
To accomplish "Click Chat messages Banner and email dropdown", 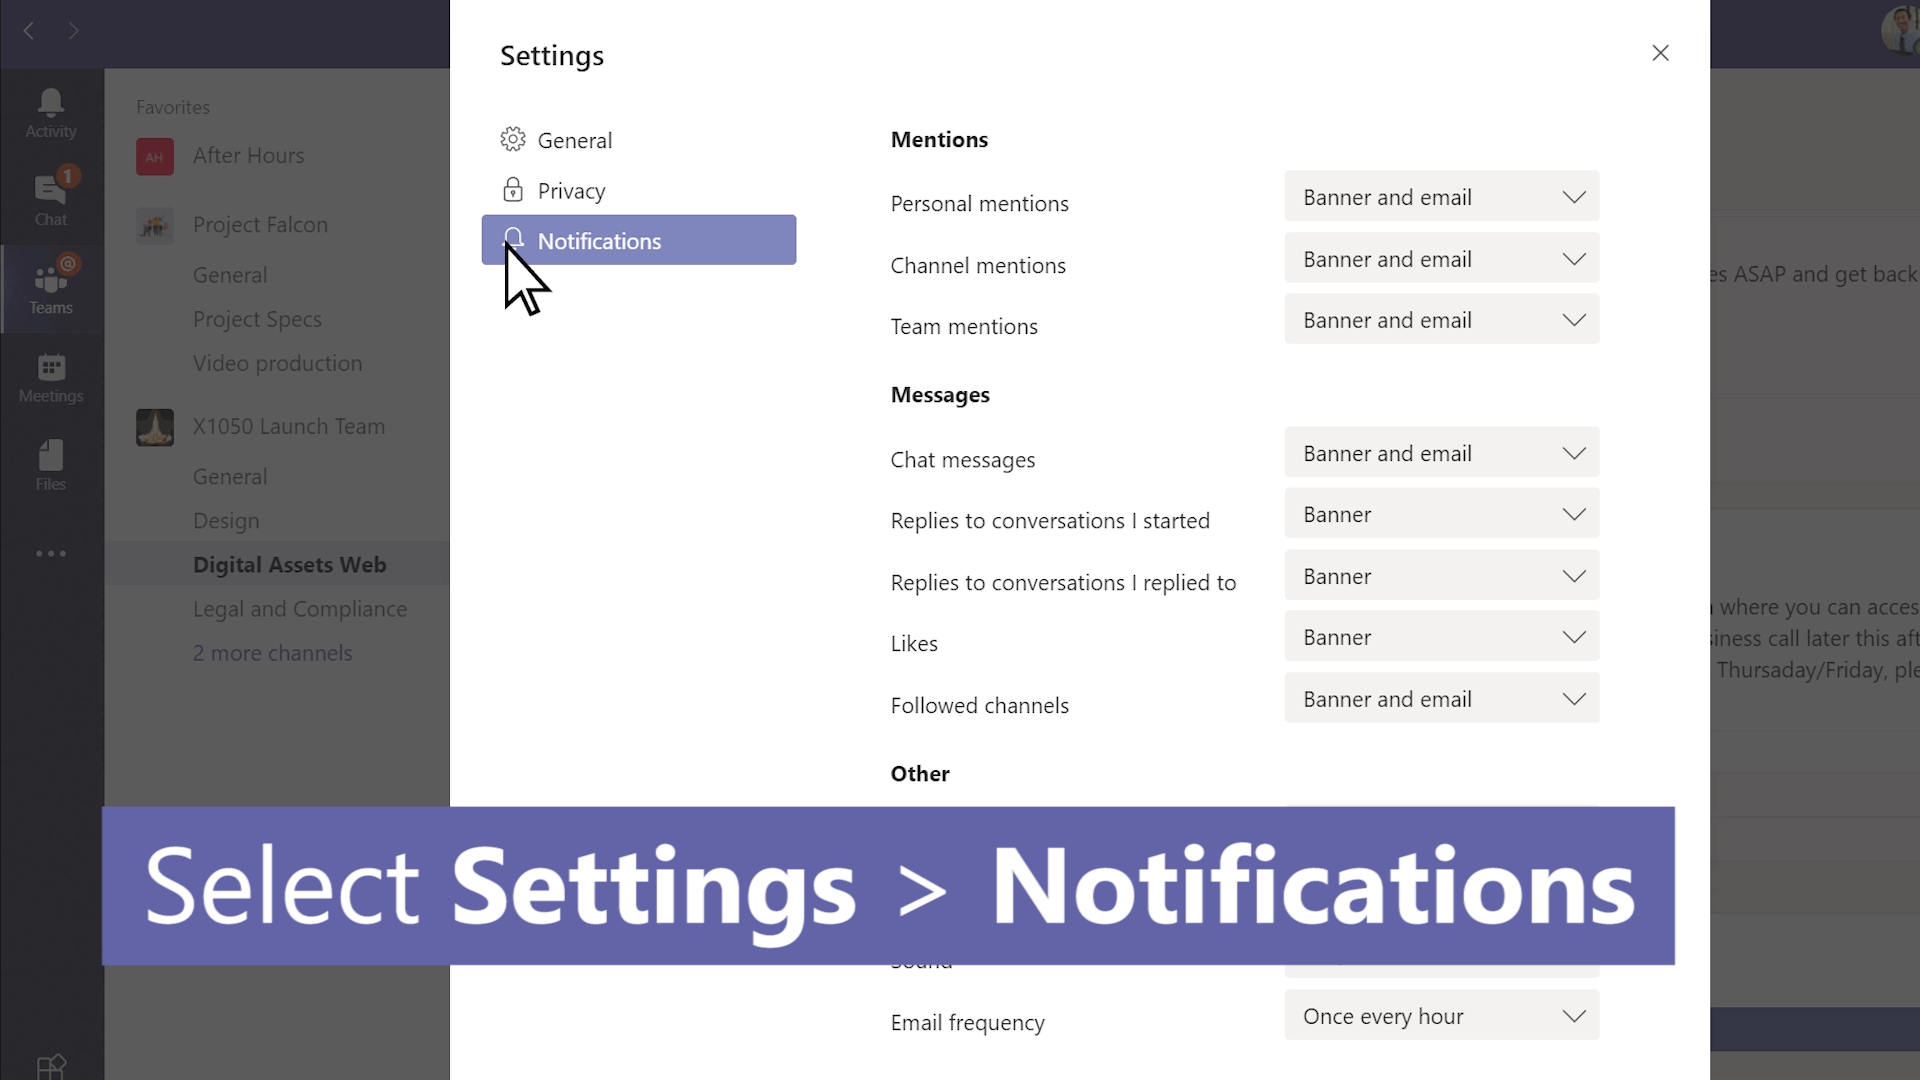I will point(1441,454).
